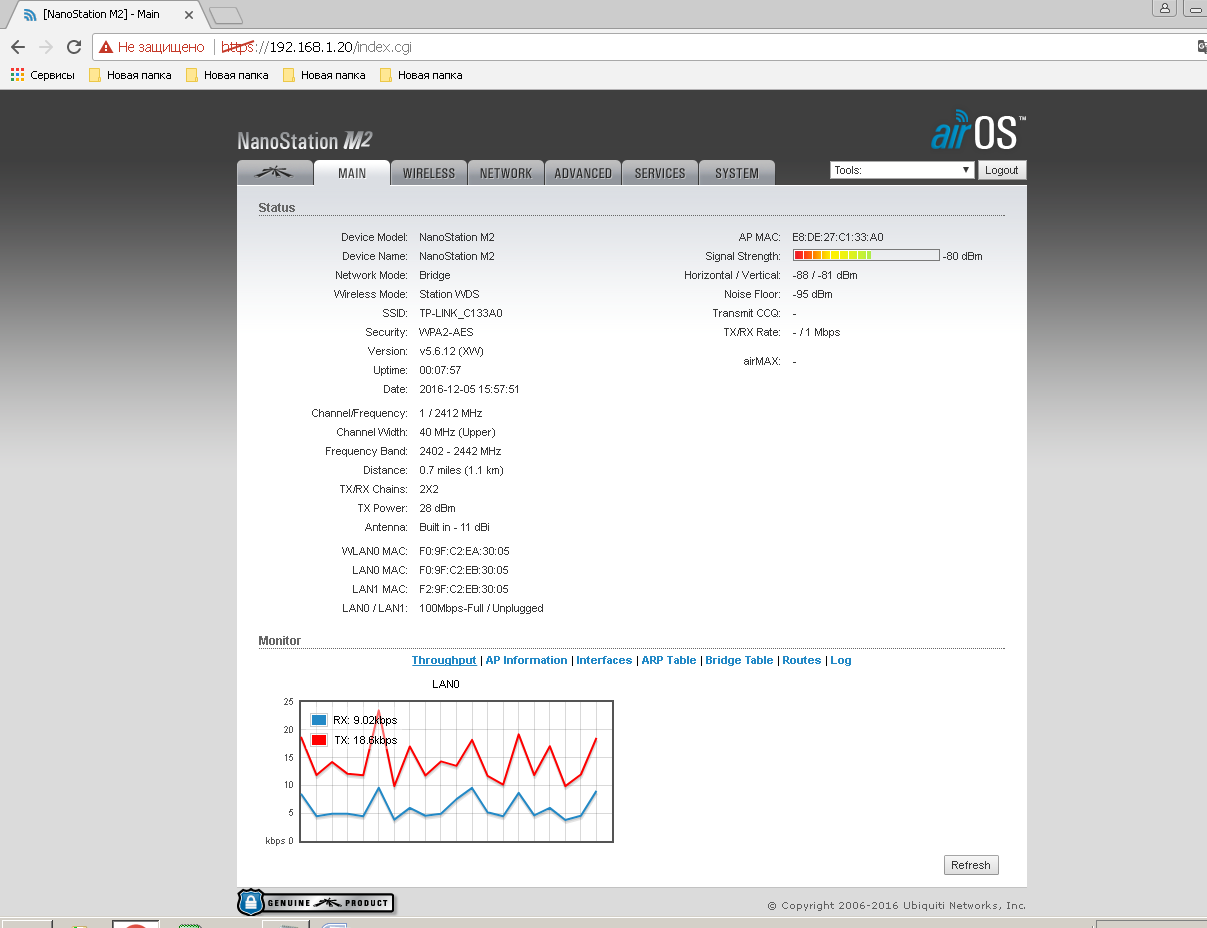
Task: Select the WLAN0 MAC address F0:9F:C2:EA:30:05
Action: pos(464,551)
